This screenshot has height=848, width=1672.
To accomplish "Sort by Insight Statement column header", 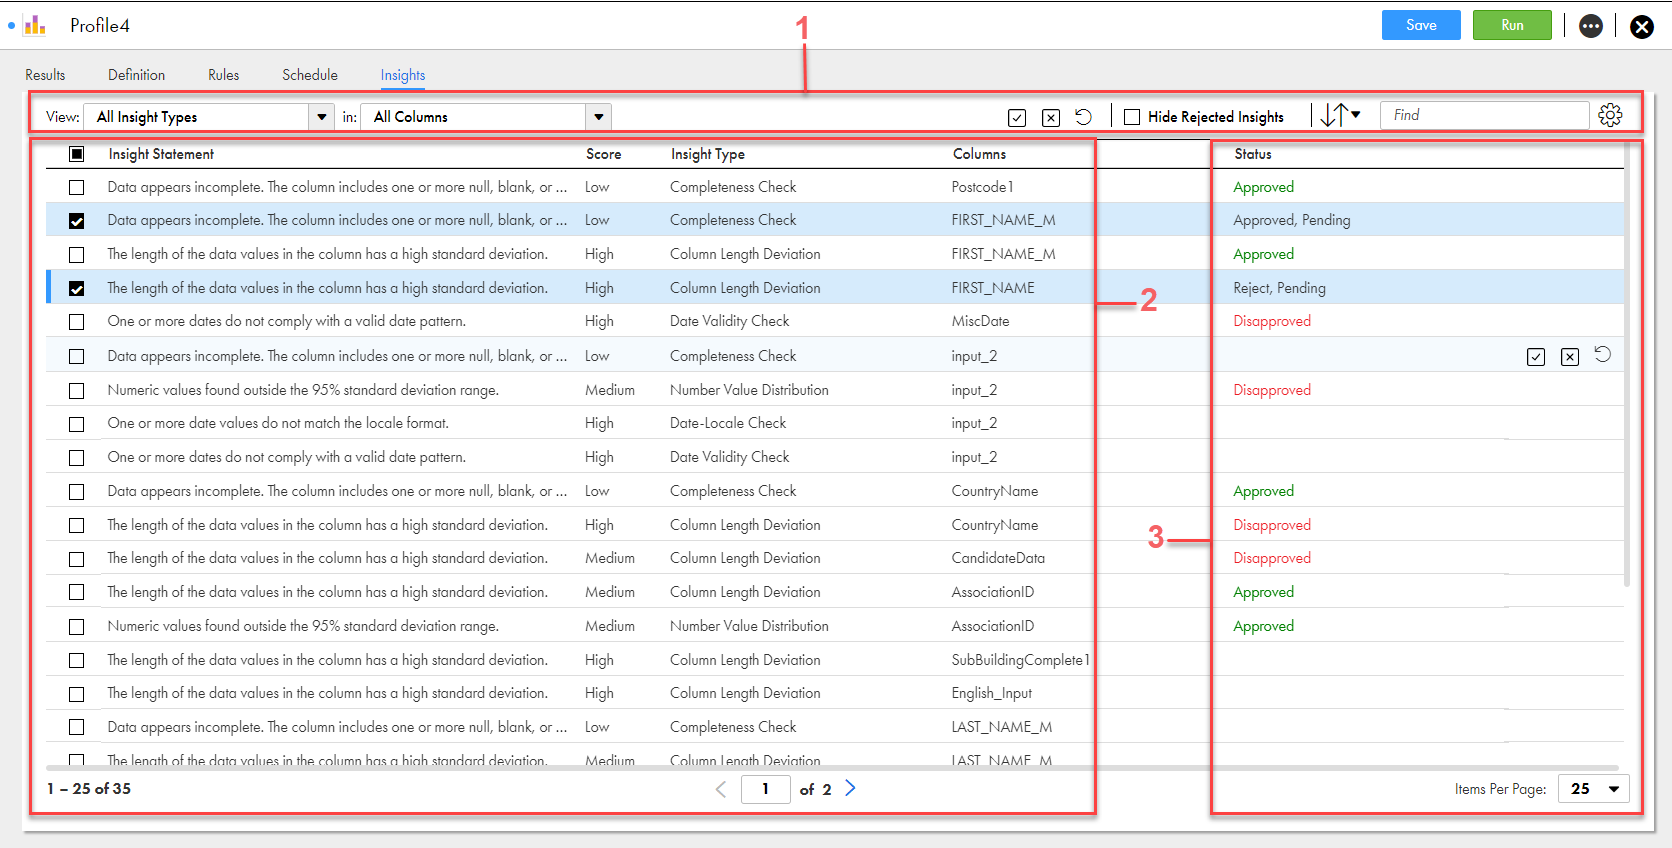I will tap(161, 154).
